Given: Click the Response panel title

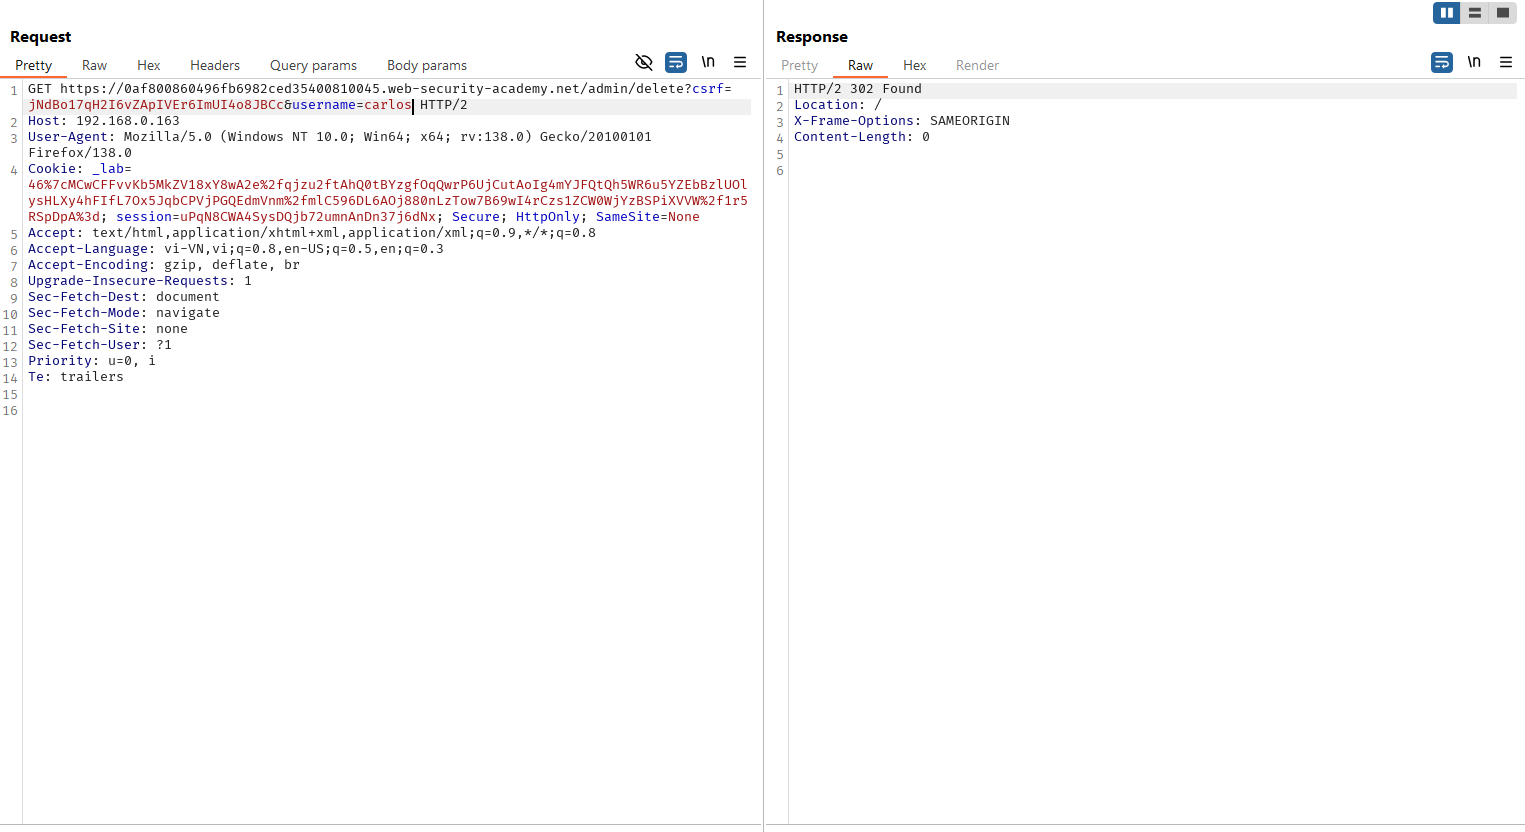Looking at the screenshot, I should [812, 37].
